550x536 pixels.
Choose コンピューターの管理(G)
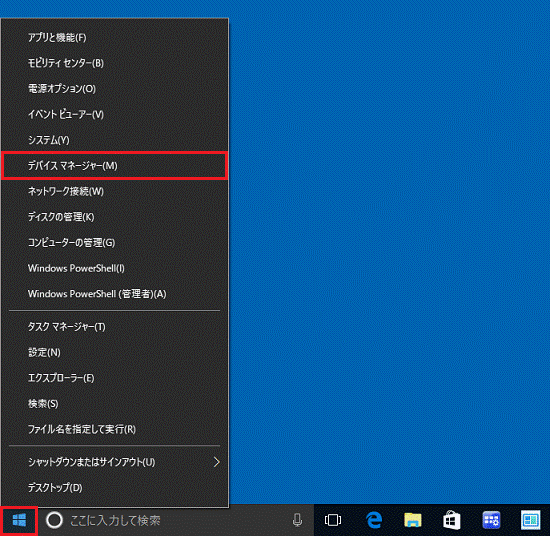115,242
